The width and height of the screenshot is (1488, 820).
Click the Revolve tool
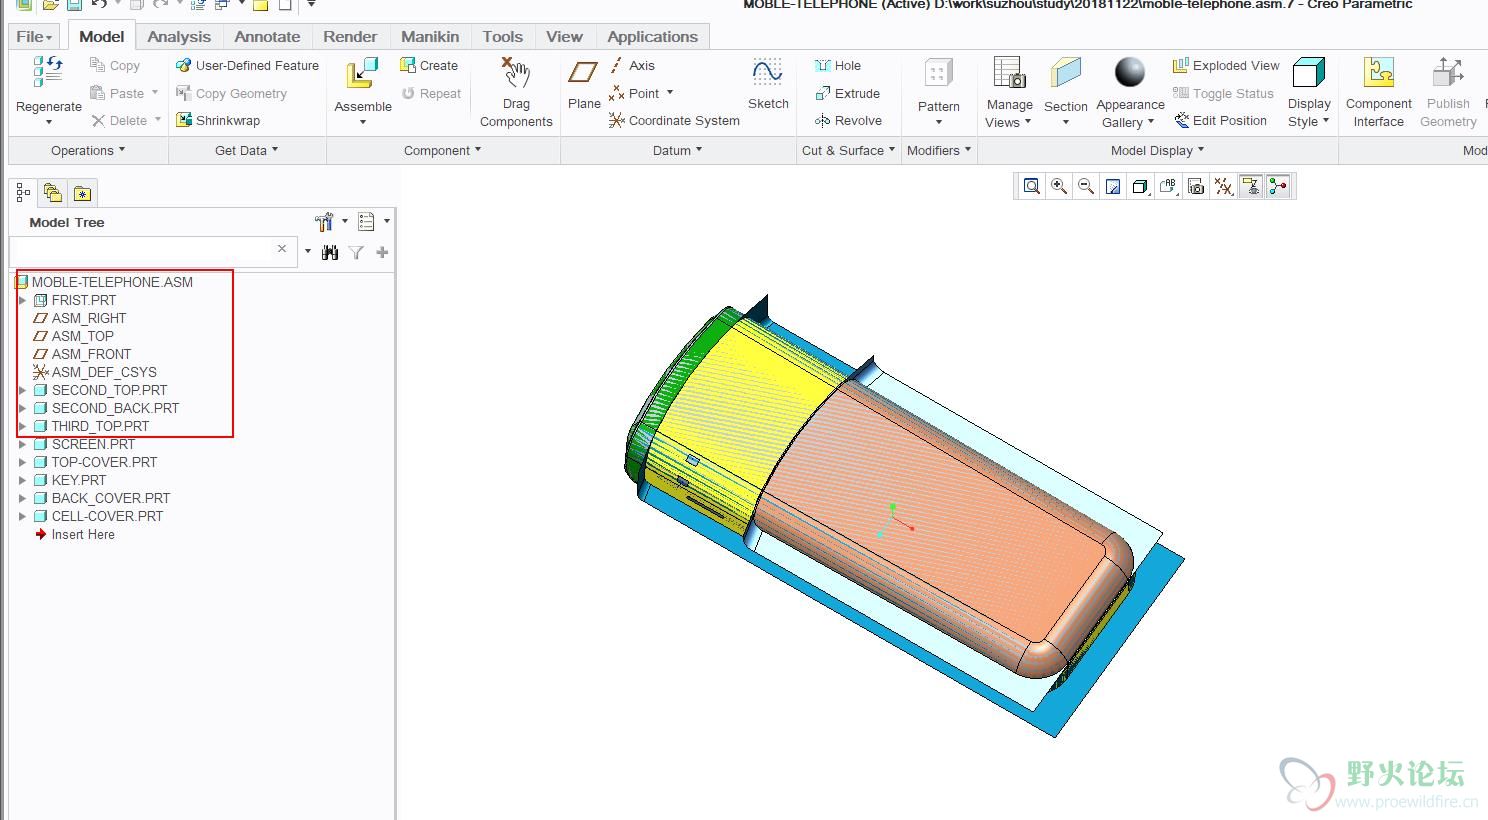(849, 120)
